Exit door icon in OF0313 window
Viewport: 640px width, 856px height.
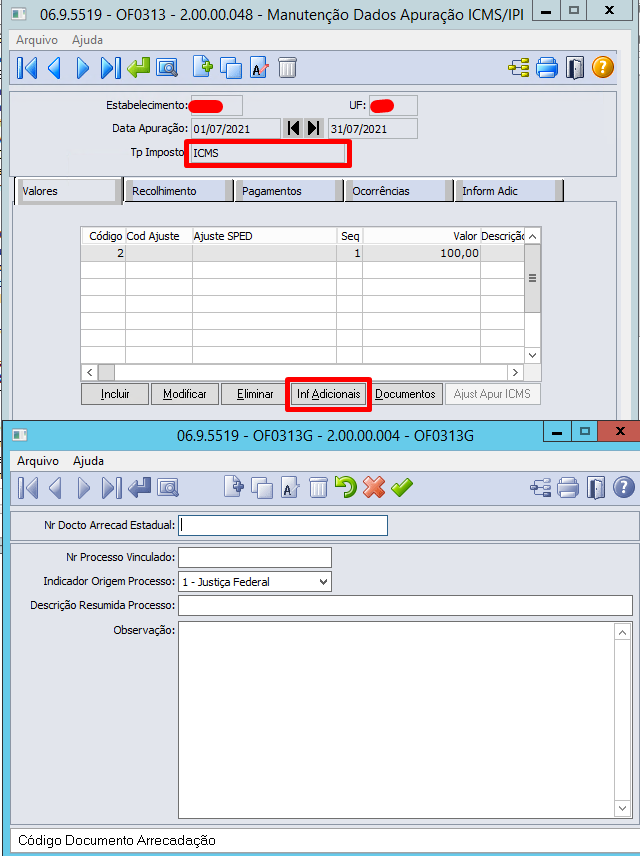coord(574,68)
